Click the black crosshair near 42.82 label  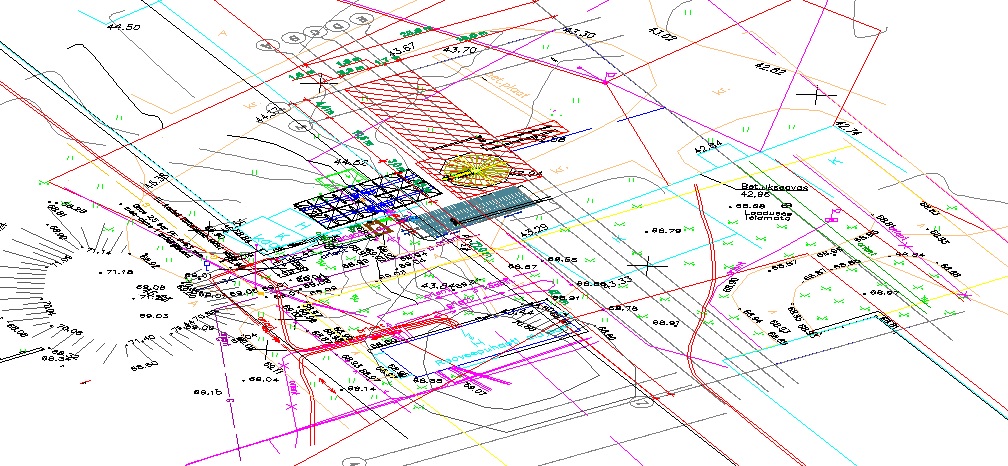(x=822, y=96)
